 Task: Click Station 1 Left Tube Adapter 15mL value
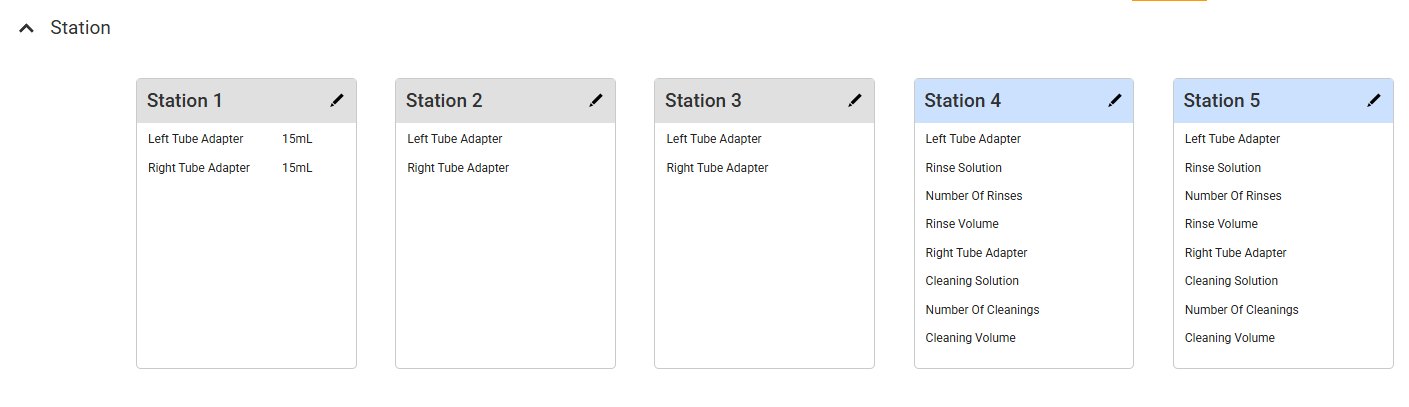tap(297, 139)
